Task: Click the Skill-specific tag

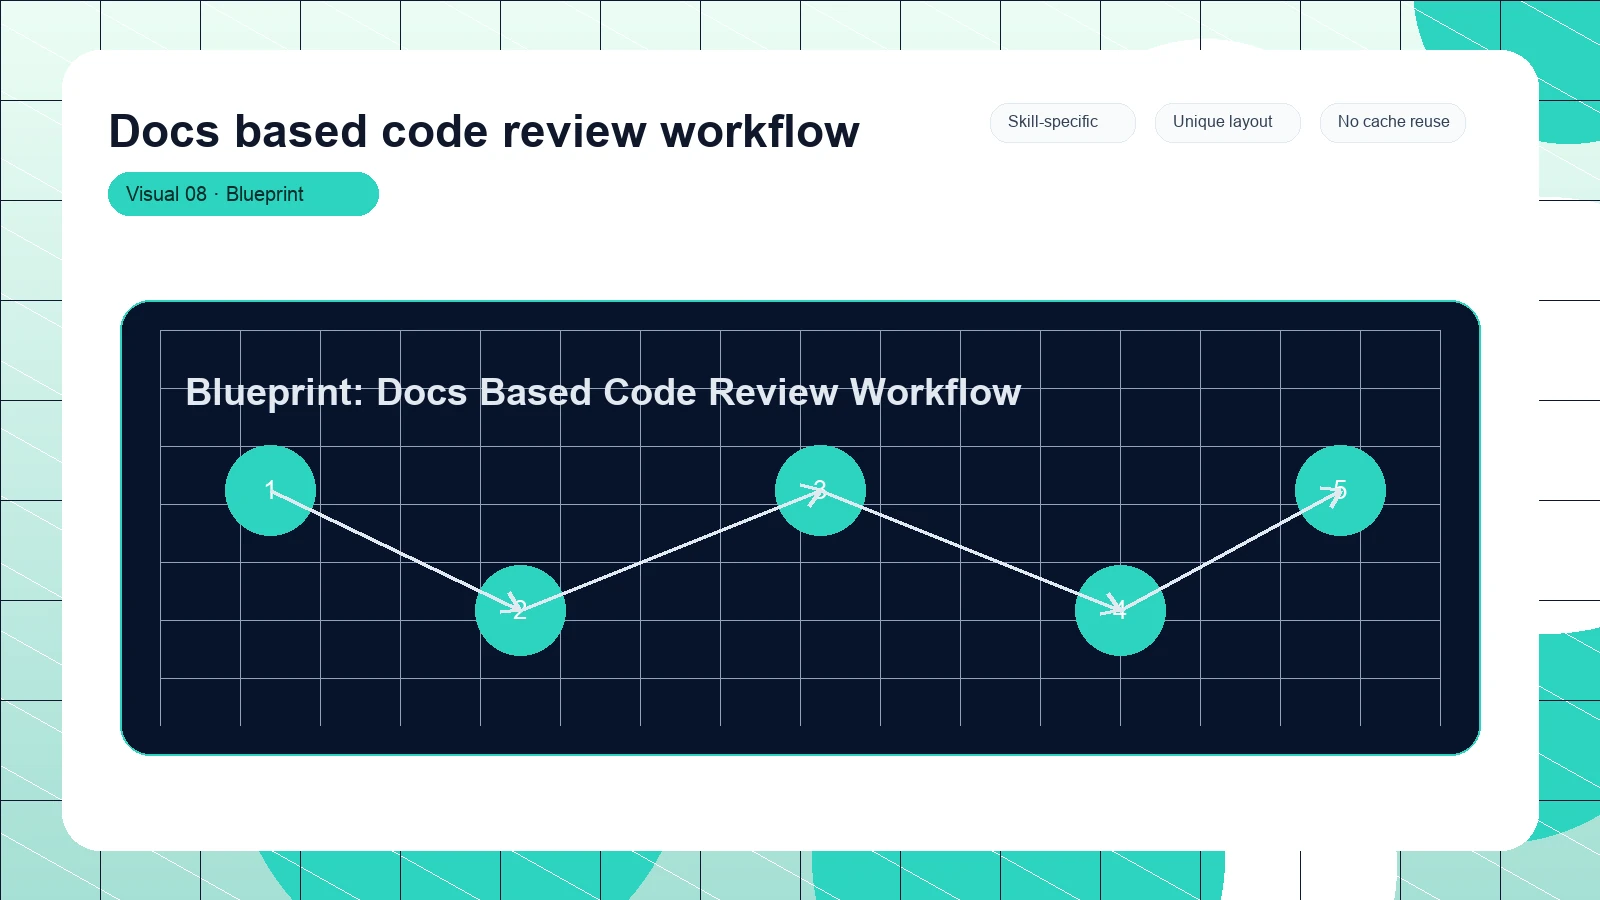Action: pos(1062,122)
